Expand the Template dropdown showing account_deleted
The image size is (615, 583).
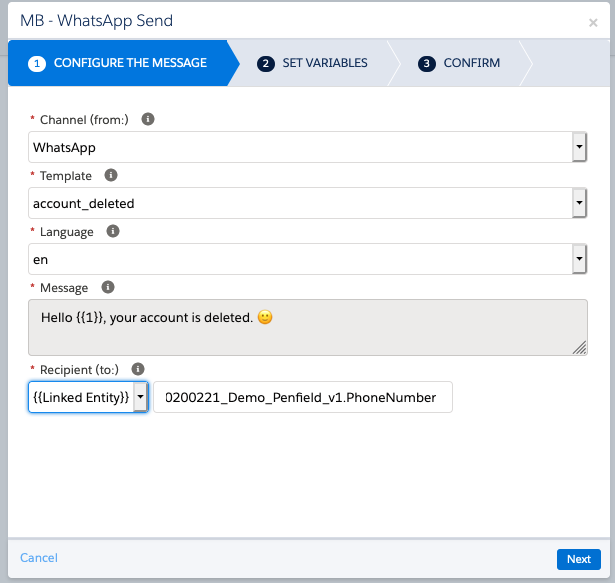coord(578,204)
